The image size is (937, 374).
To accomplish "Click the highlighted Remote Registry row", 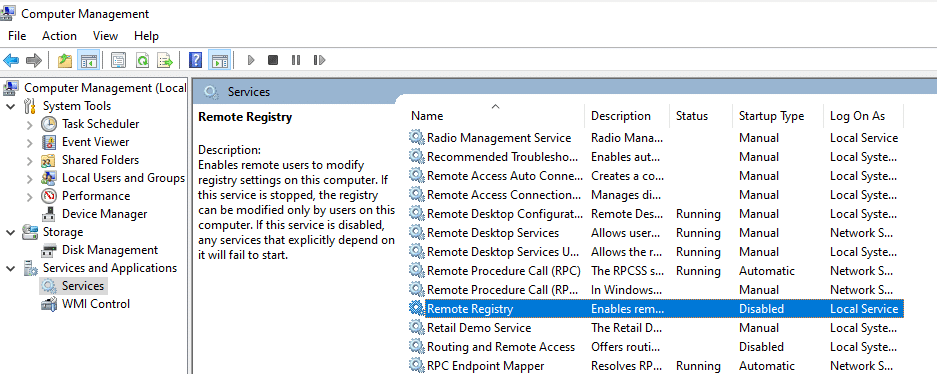I will pos(656,309).
